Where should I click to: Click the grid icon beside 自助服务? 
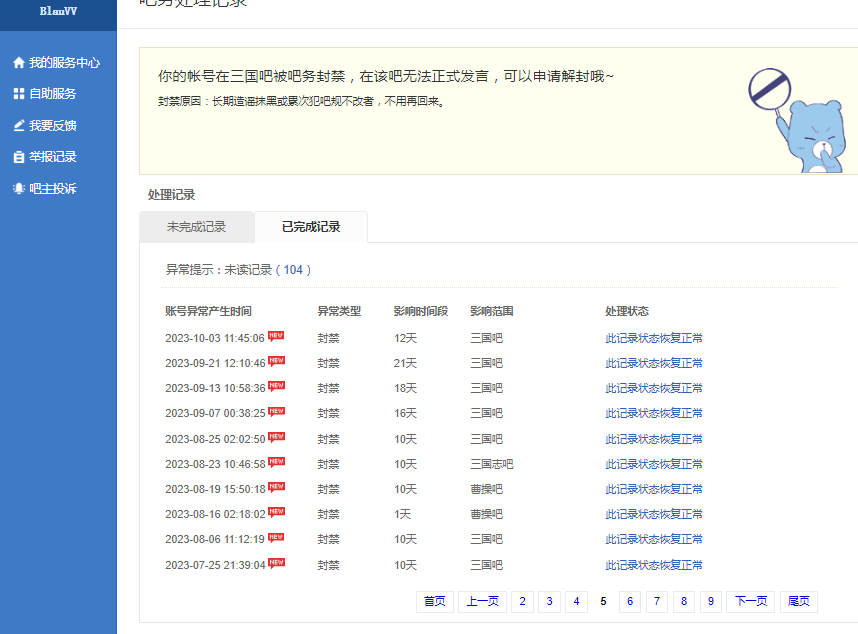coord(18,94)
